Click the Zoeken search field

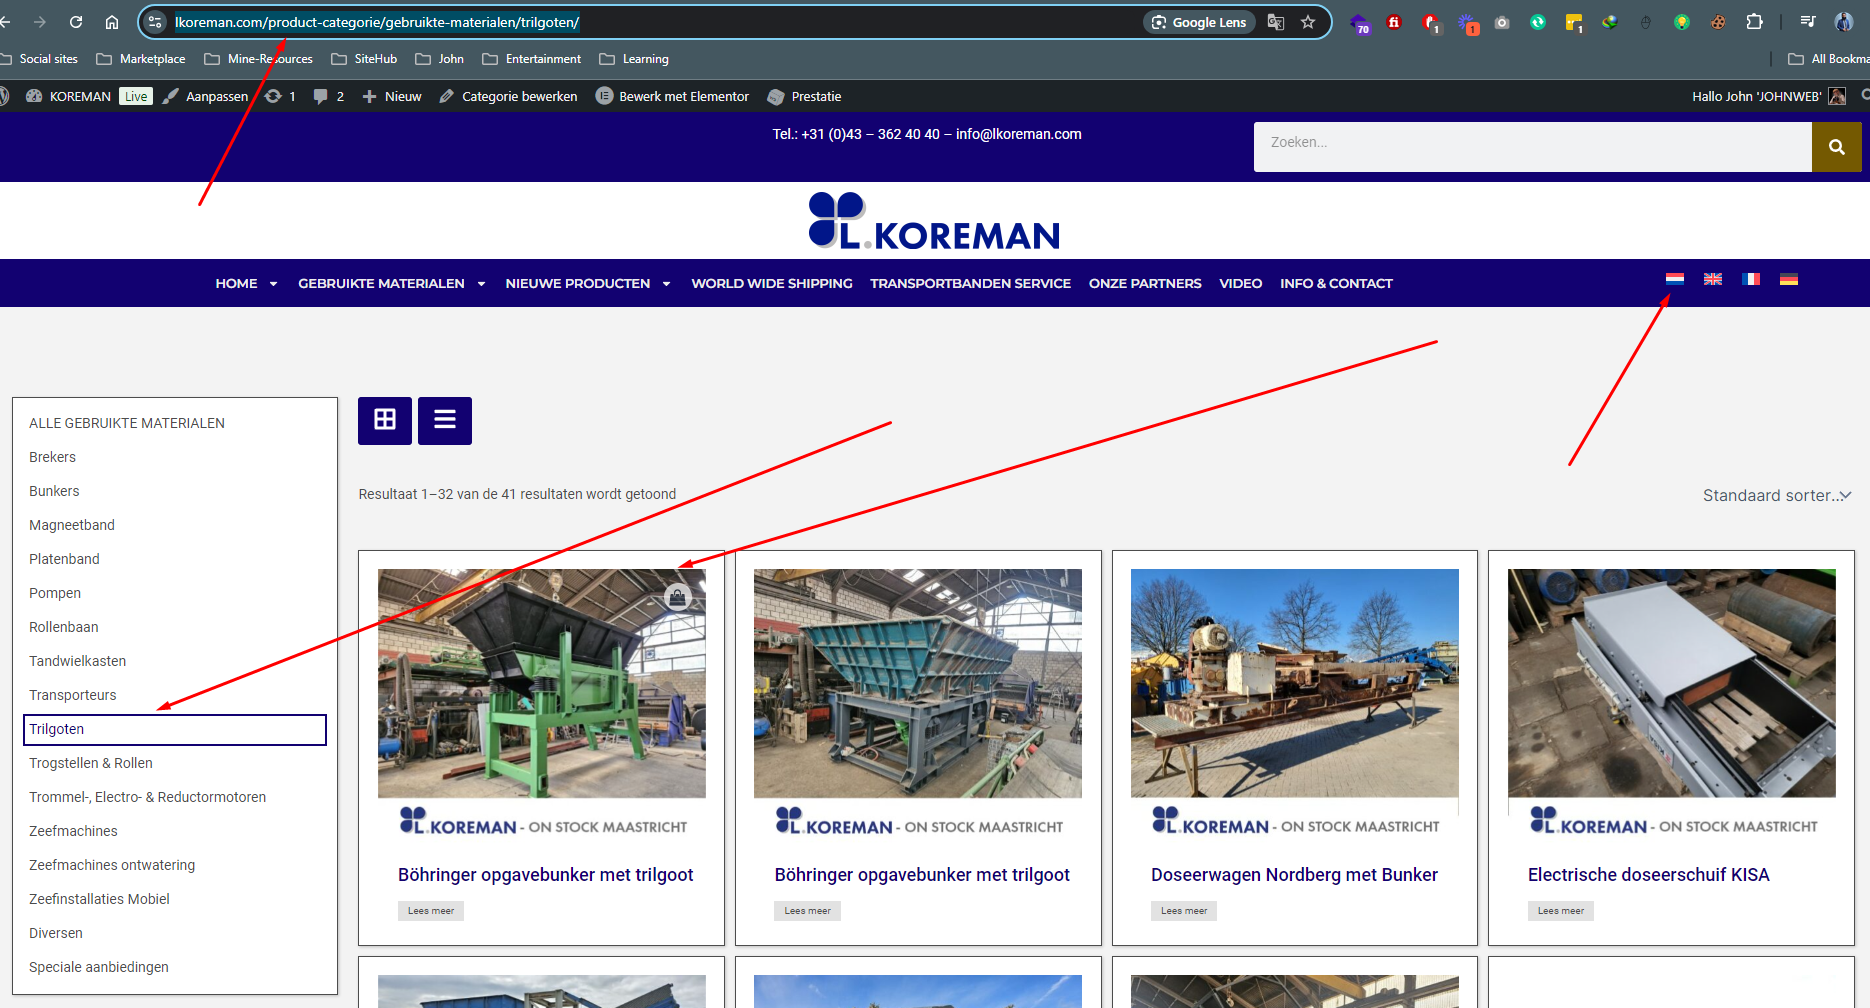coord(1532,147)
